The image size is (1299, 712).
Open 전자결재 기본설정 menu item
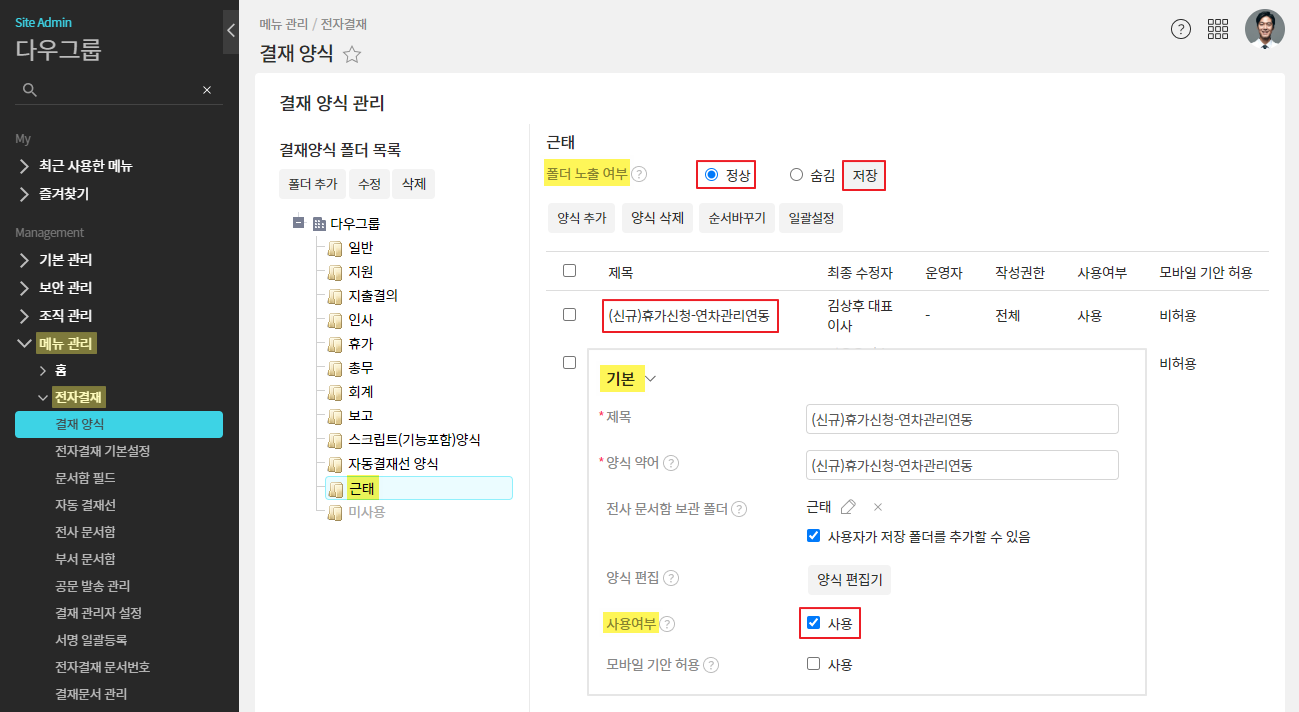pos(103,451)
